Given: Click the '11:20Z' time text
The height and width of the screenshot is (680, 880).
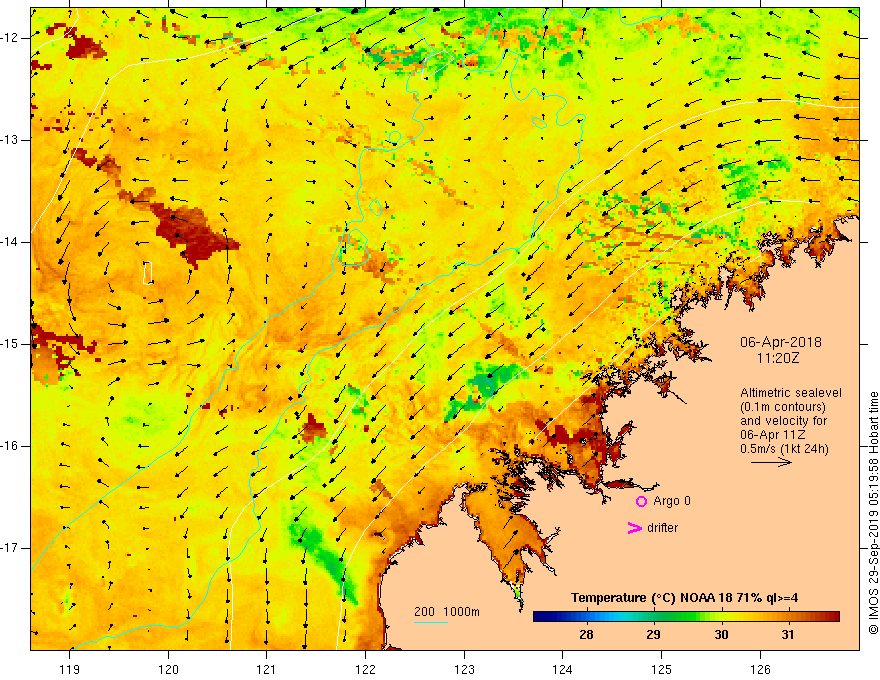Looking at the screenshot, I should click(x=778, y=358).
